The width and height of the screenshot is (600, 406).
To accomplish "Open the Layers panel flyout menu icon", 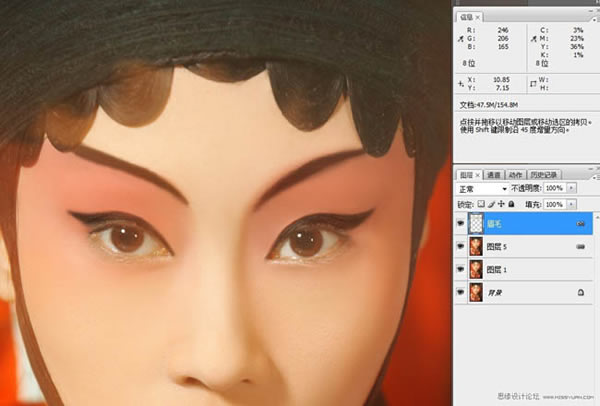I will pos(596,177).
